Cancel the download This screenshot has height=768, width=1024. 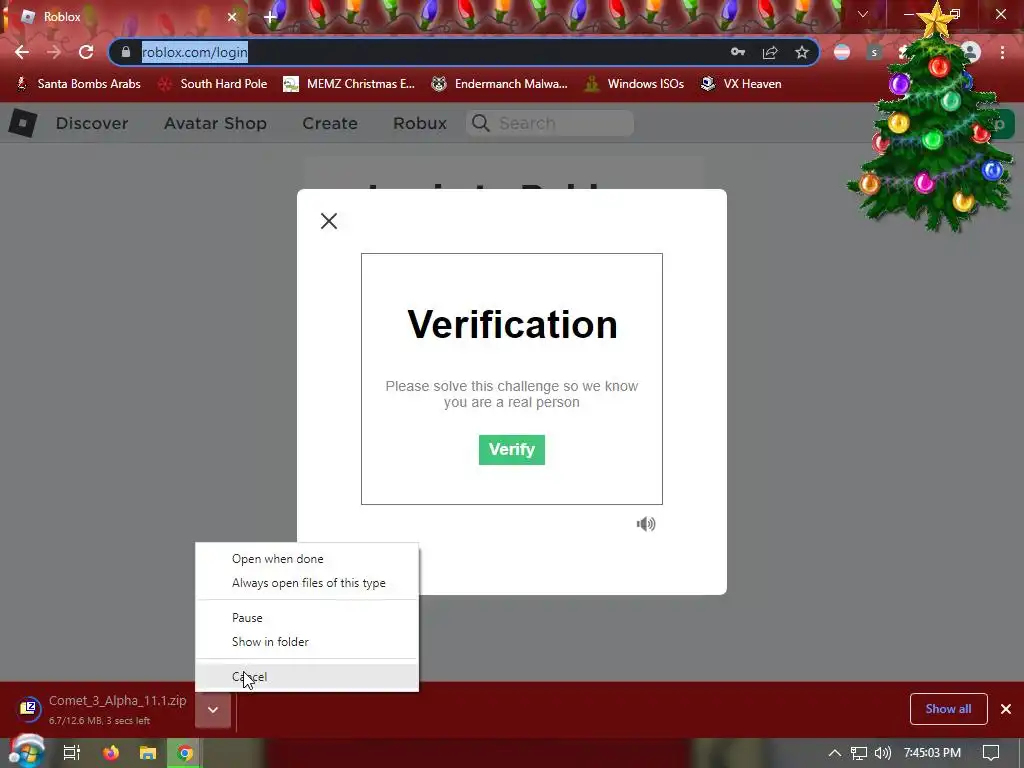tap(307, 677)
